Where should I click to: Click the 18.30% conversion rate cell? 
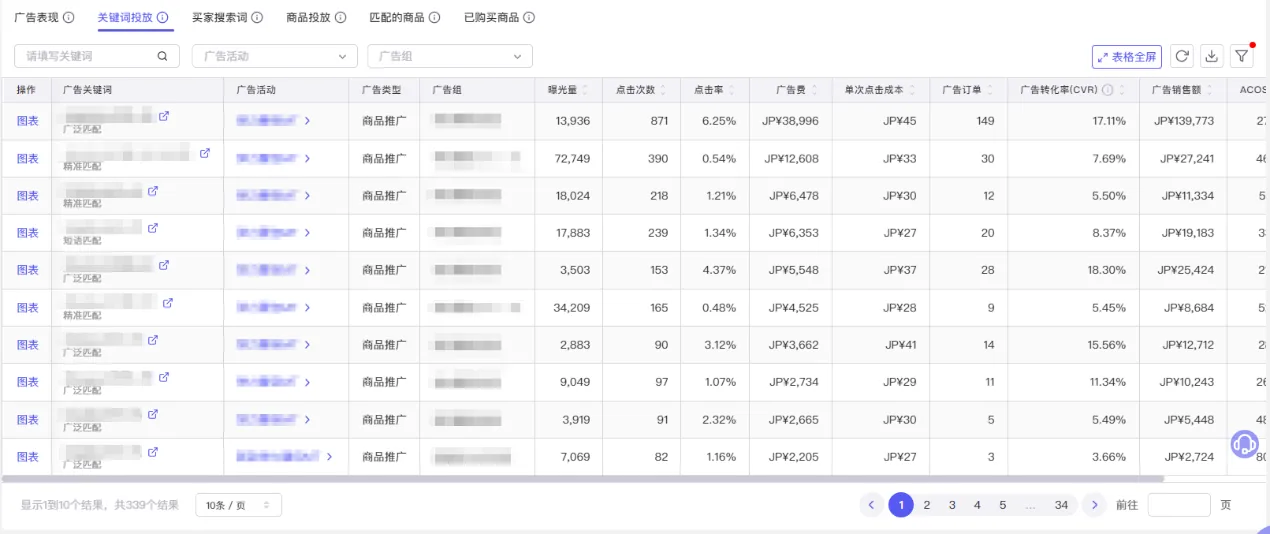pyautogui.click(x=1108, y=270)
